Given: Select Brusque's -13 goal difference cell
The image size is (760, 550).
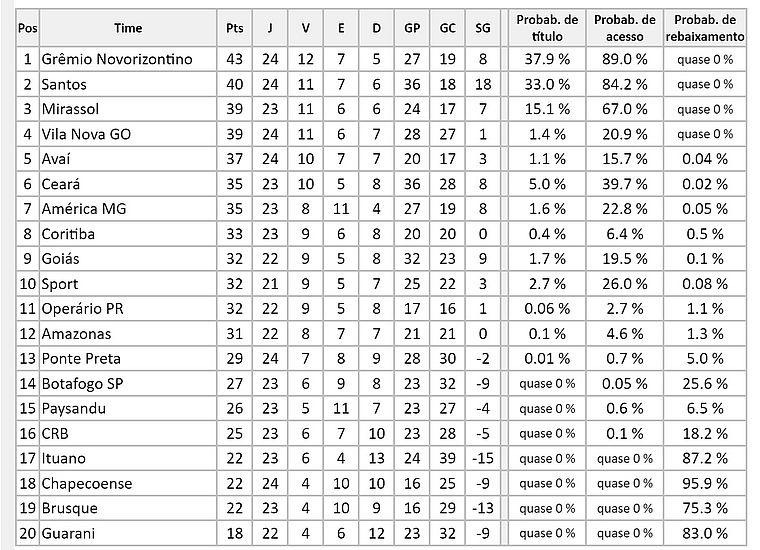Looking at the screenshot, I should (x=484, y=508).
